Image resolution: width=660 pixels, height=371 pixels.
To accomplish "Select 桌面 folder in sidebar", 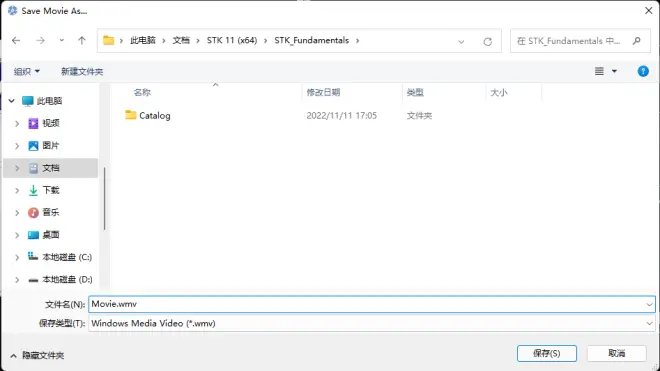I will tap(44, 235).
